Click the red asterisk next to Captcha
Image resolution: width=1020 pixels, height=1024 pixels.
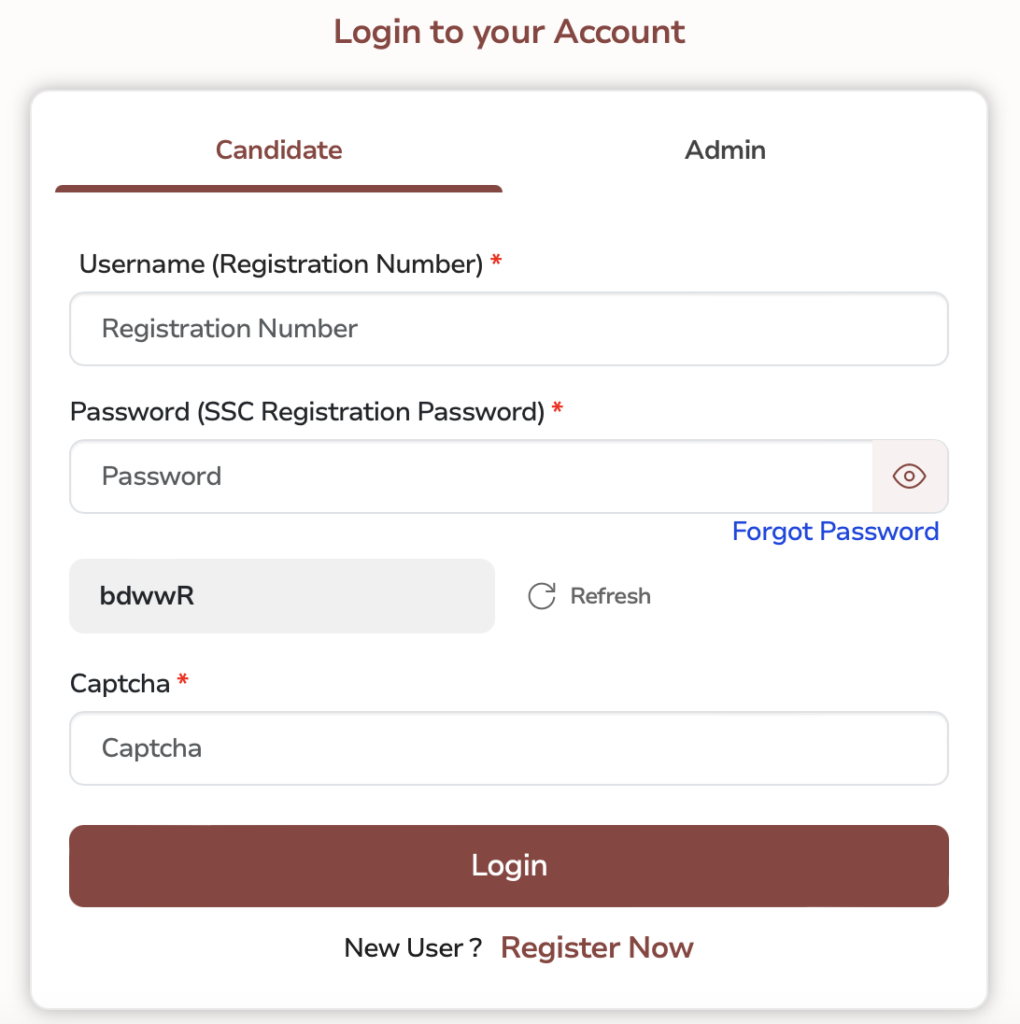[x=182, y=682]
